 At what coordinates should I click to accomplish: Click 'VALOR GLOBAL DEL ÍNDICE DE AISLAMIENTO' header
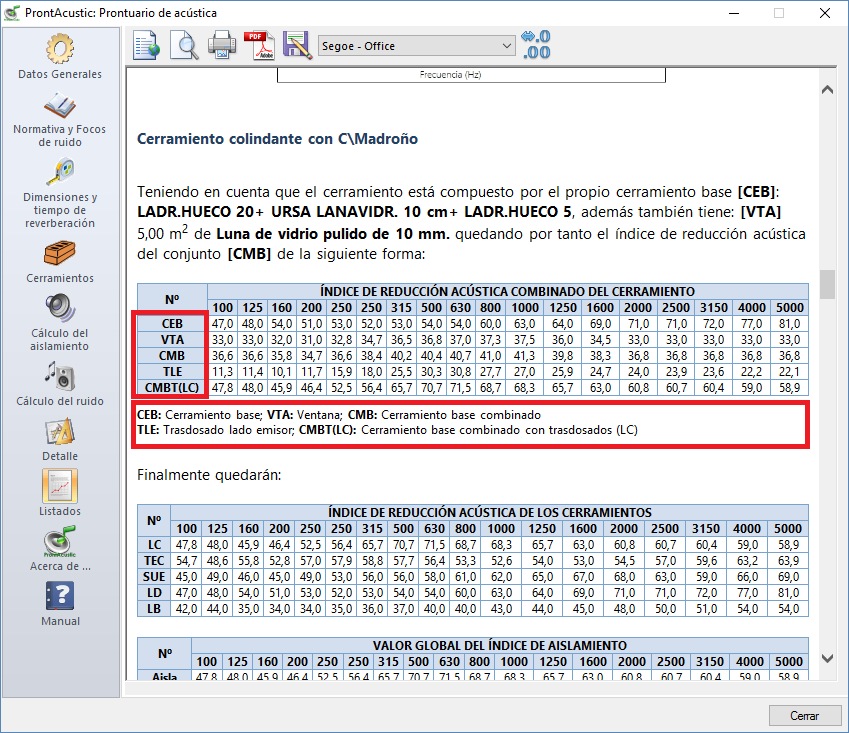500,645
